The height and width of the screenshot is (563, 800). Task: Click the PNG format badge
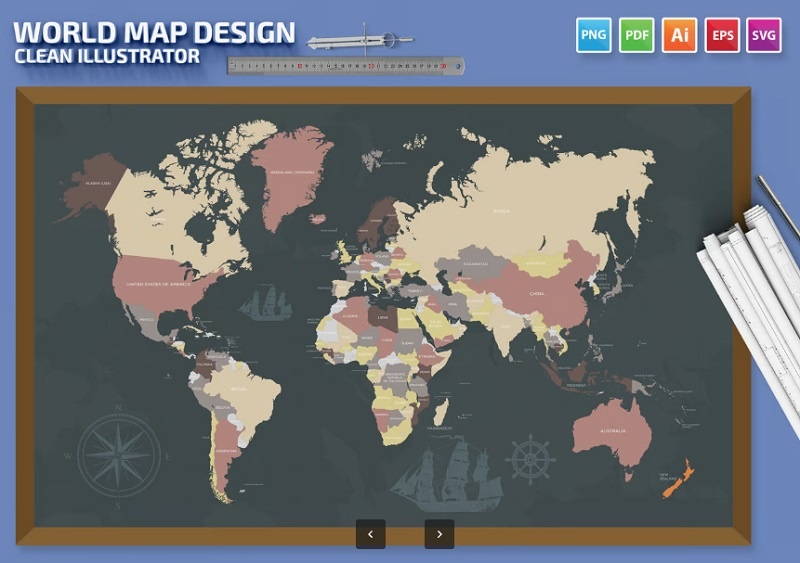coord(594,35)
